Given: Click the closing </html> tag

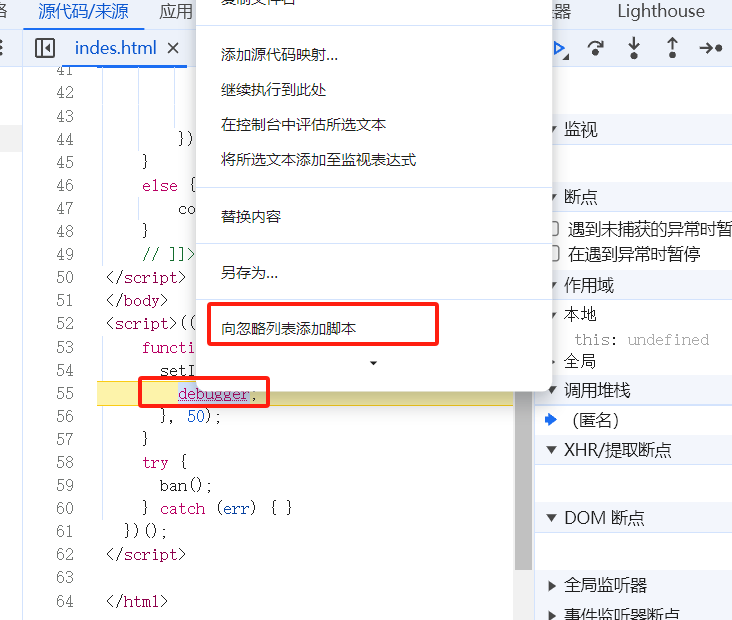Looking at the screenshot, I should click(x=137, y=601).
